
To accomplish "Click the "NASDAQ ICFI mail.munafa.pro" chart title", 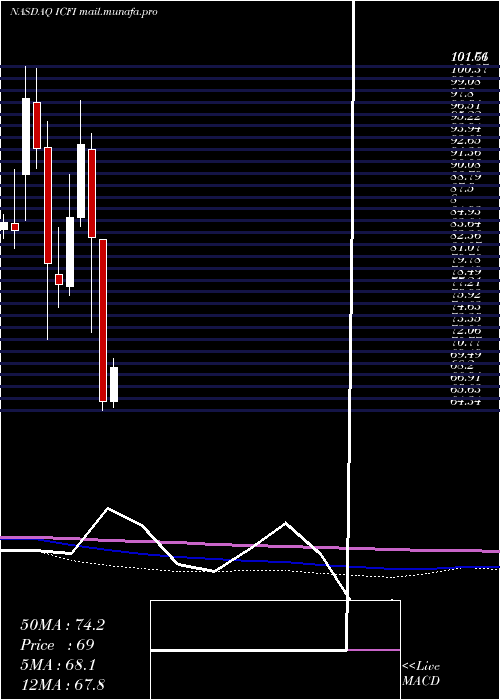I will (x=83, y=12).
